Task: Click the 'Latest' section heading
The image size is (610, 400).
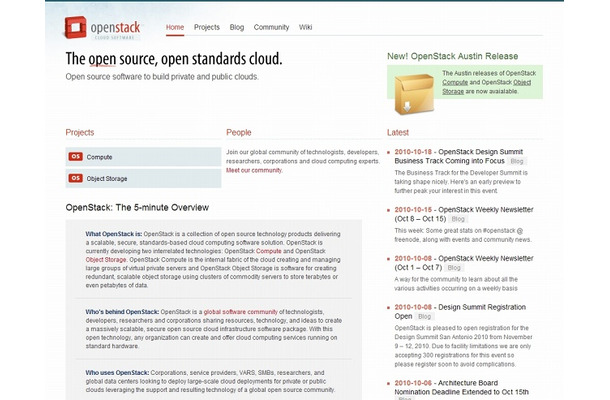Action: 398,132
